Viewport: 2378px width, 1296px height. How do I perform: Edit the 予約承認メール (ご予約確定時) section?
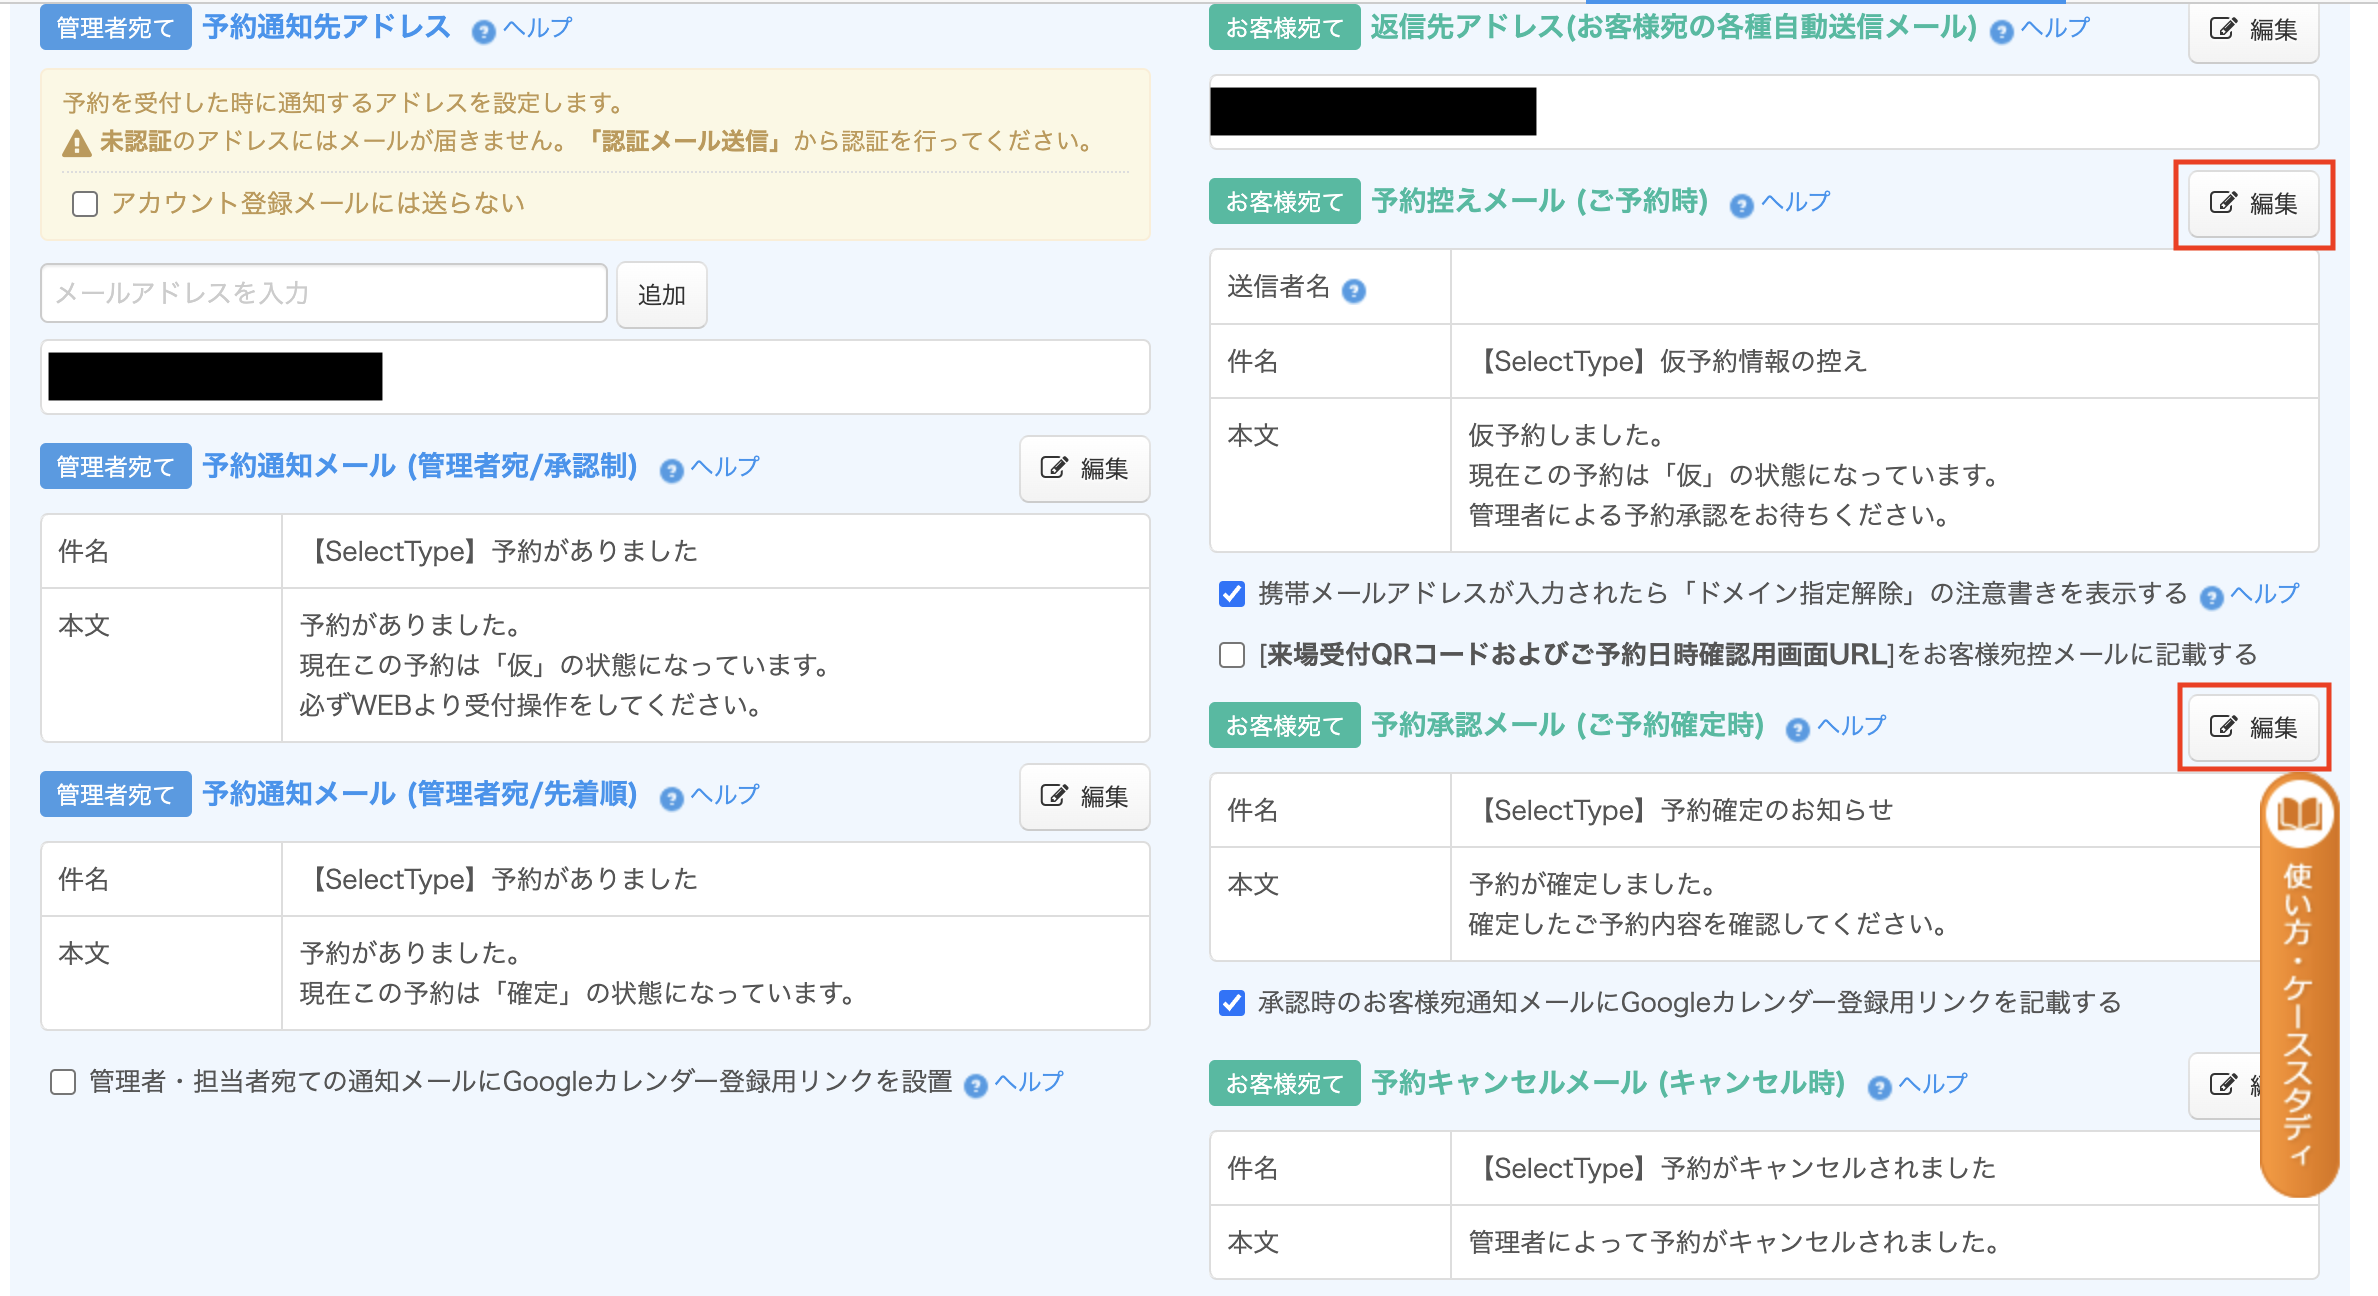[x=2253, y=728]
